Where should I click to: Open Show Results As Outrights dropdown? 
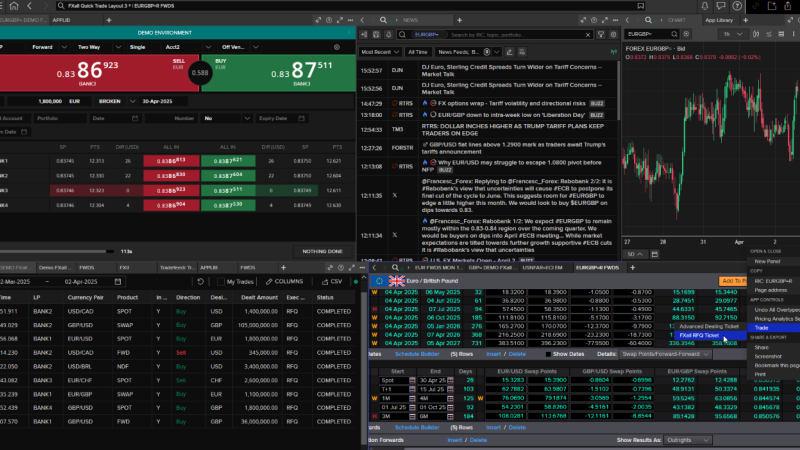(688, 440)
